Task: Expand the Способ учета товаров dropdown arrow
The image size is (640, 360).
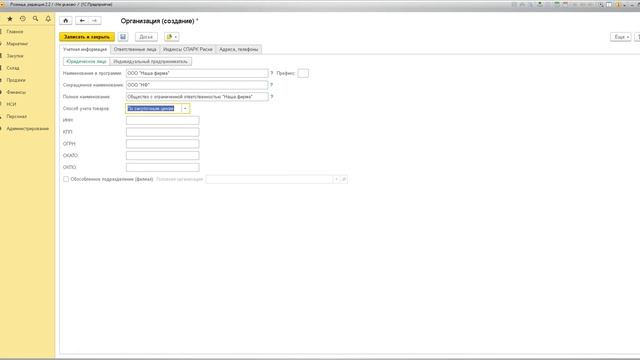Action: click(x=185, y=109)
